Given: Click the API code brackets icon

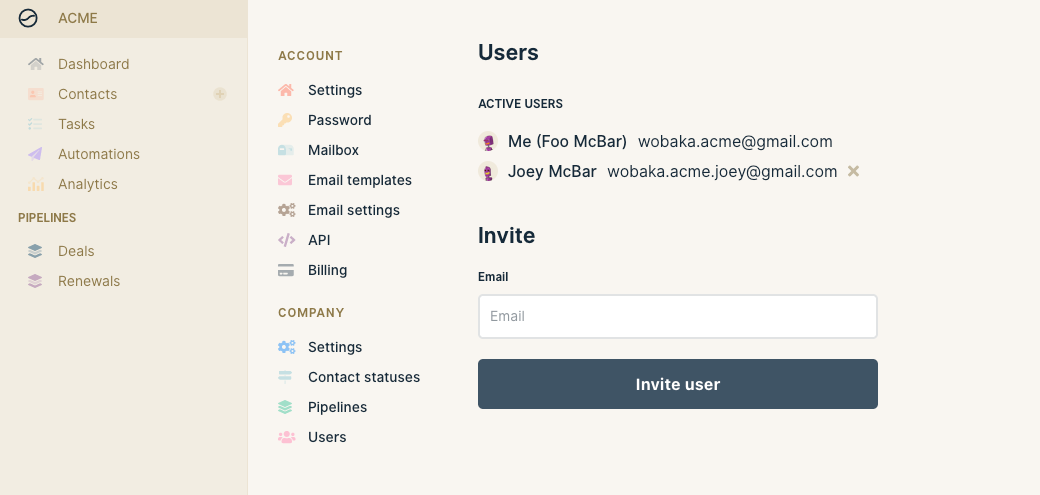Looking at the screenshot, I should 287,240.
